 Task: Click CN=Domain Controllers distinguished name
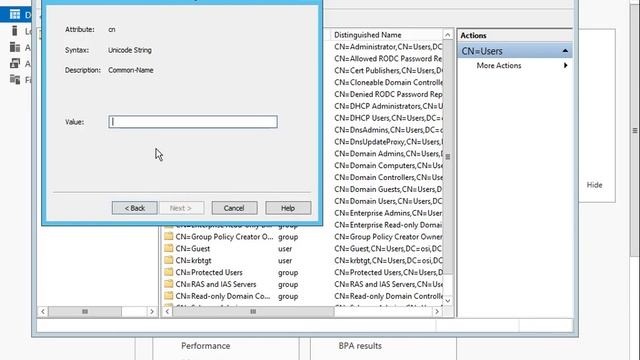[388, 177]
